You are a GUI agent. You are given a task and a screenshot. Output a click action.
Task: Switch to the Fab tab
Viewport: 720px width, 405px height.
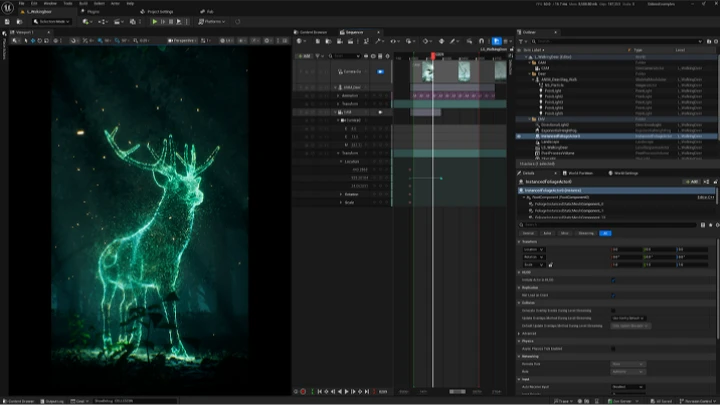(x=208, y=11)
